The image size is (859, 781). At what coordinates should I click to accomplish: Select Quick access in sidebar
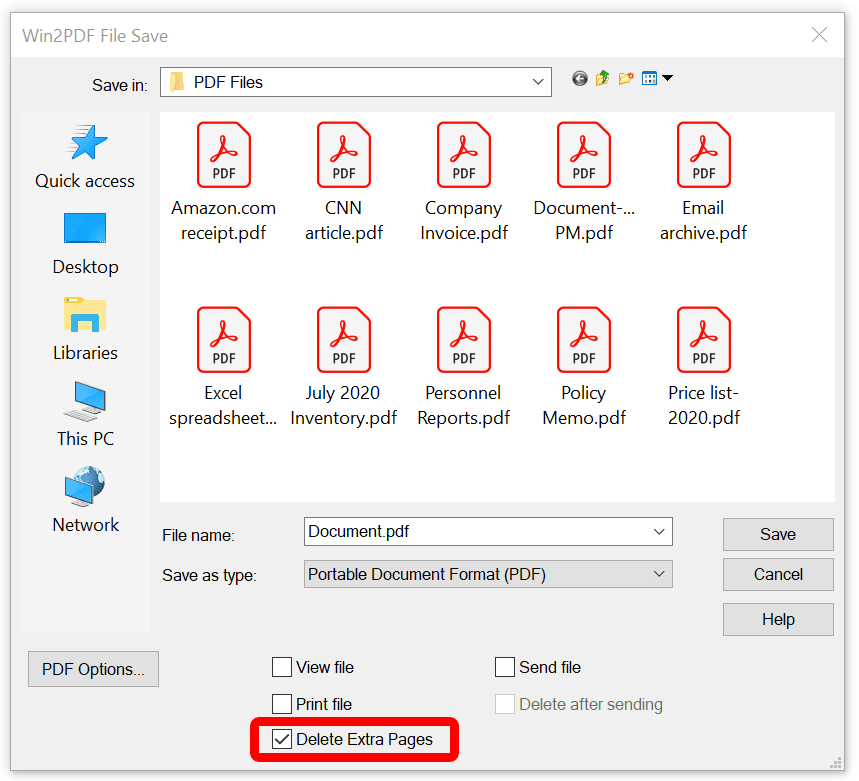pos(85,157)
